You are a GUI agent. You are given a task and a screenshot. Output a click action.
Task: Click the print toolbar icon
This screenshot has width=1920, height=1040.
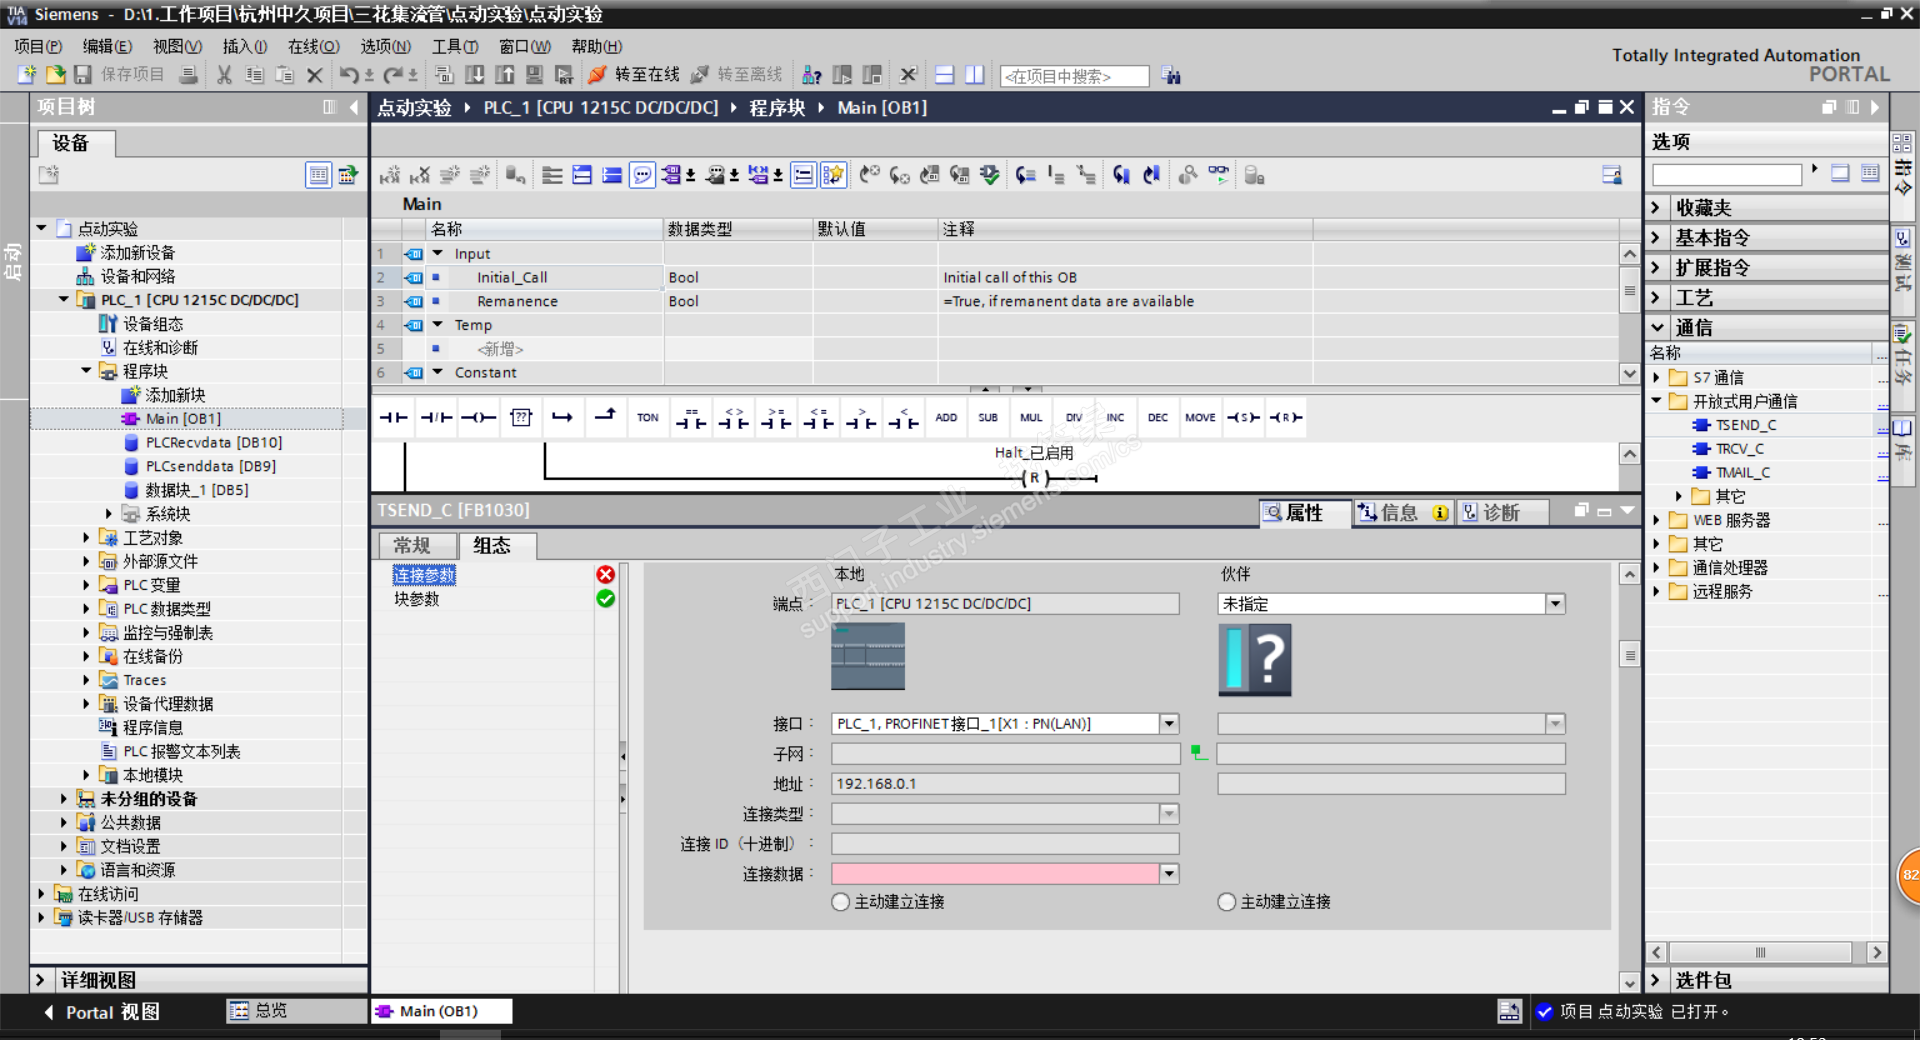tap(188, 75)
